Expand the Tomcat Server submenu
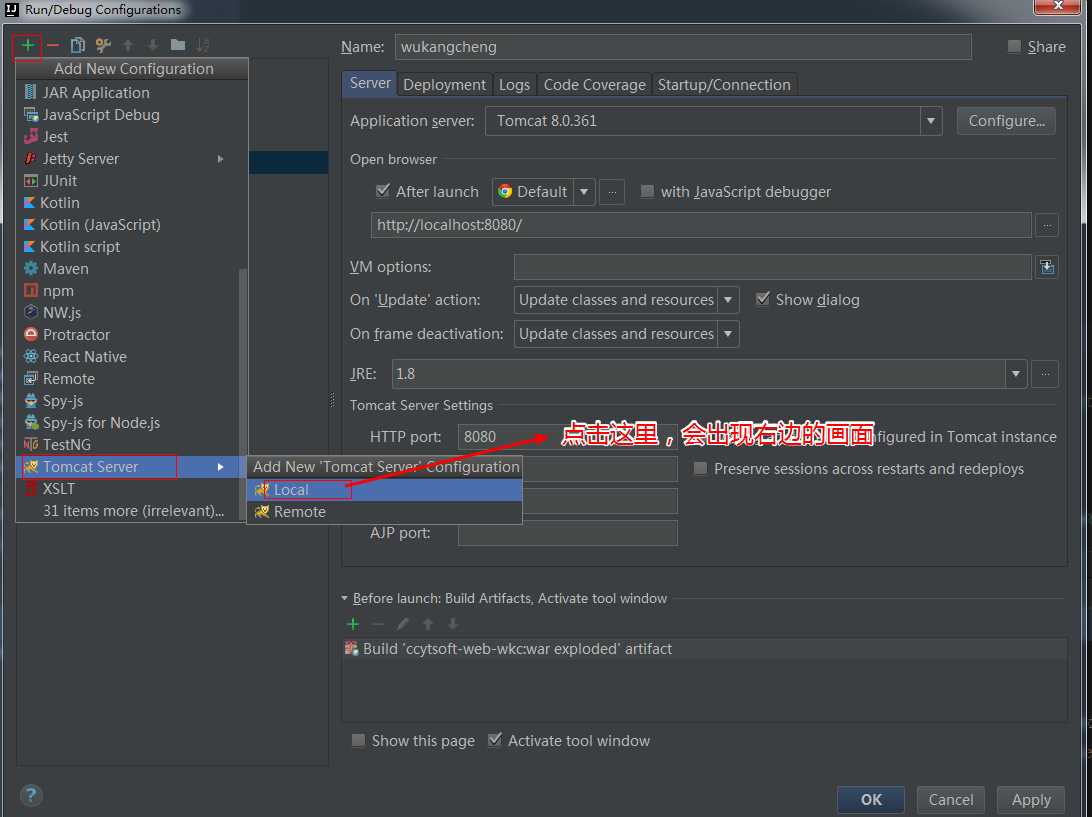The image size is (1092, 817). [x=220, y=467]
